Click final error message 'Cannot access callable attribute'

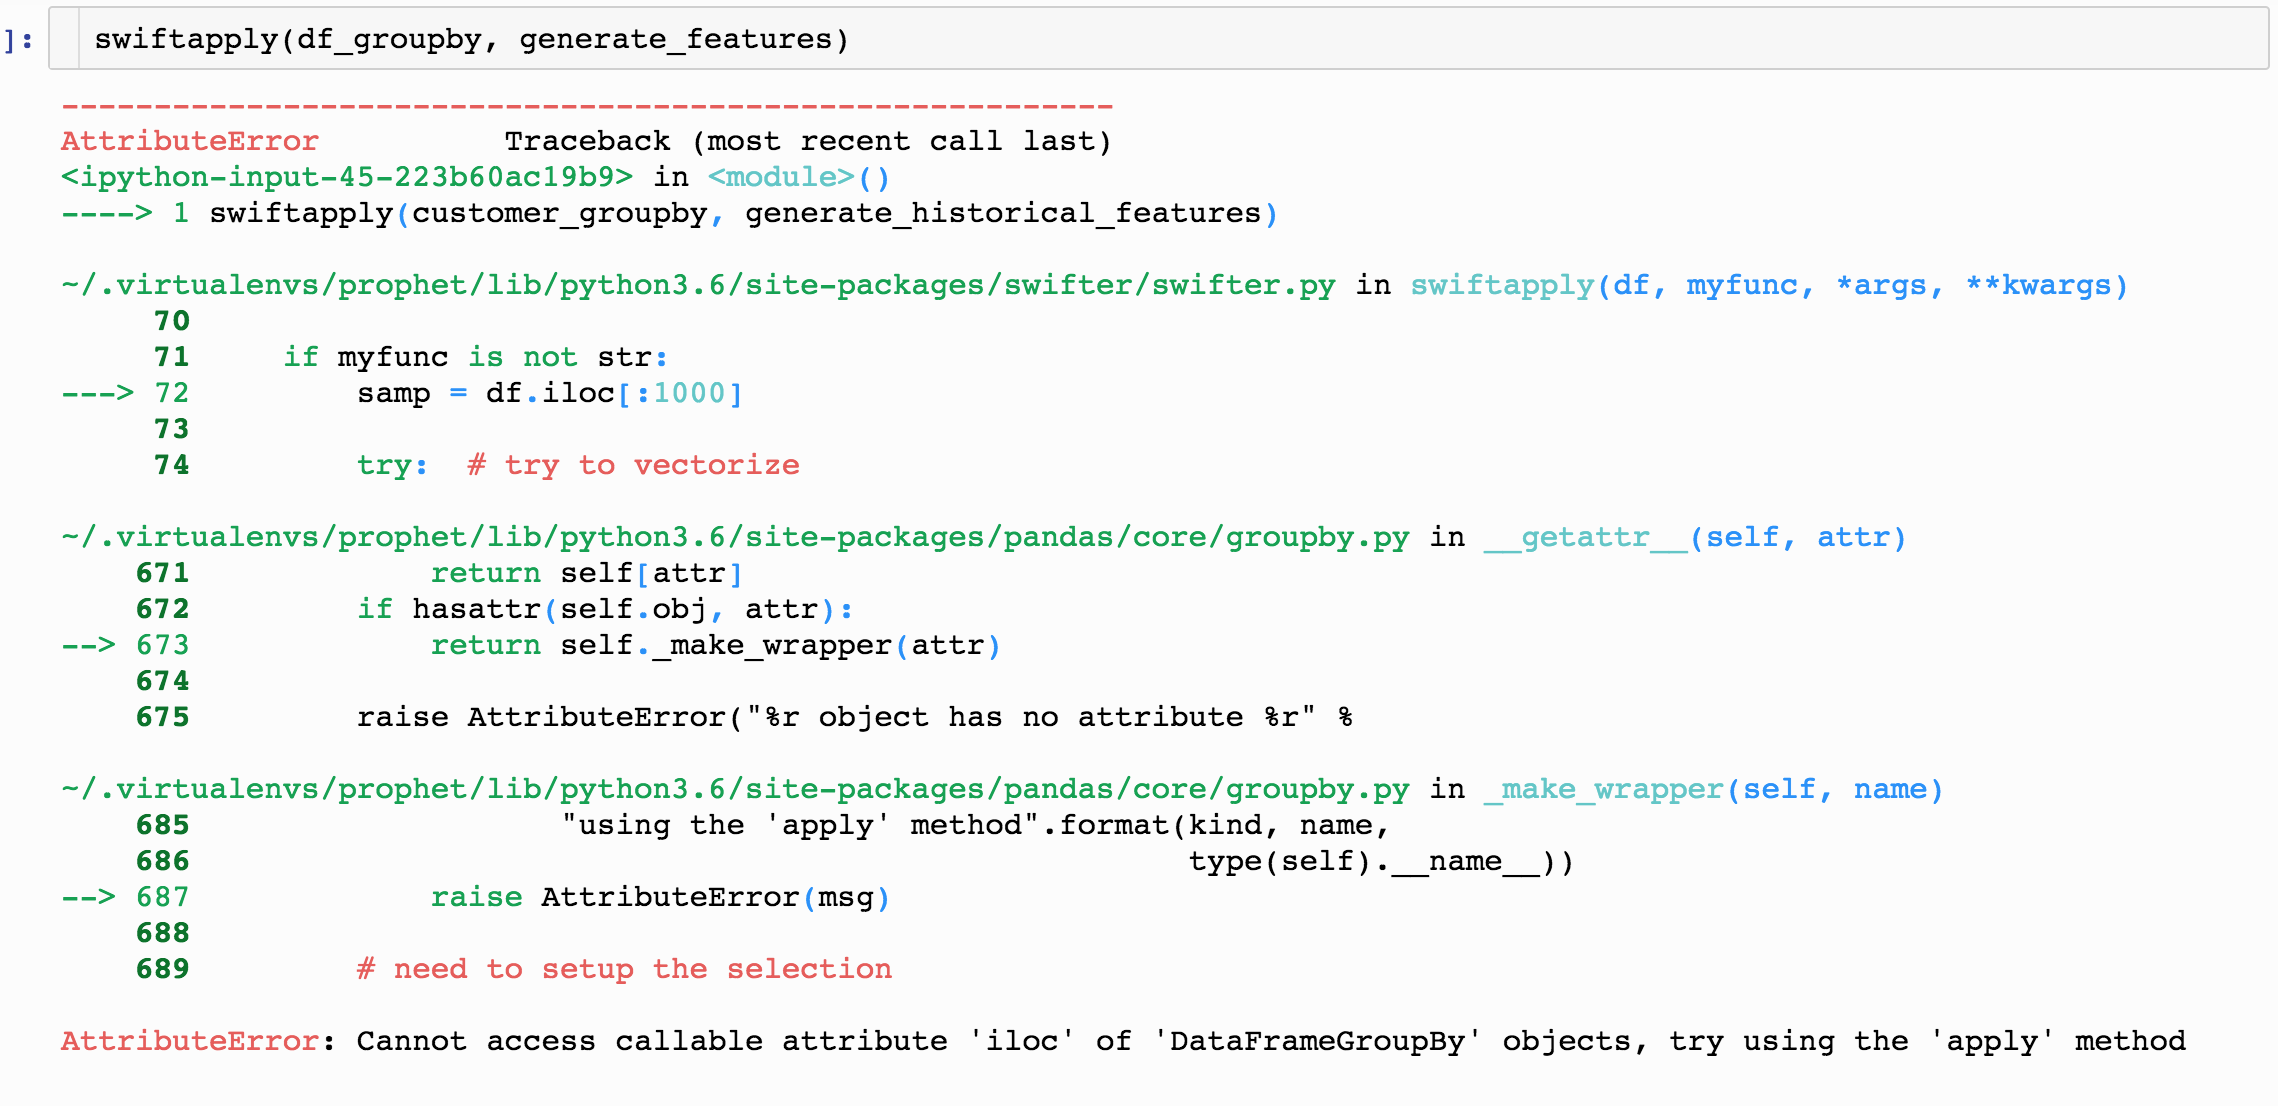pyautogui.click(x=651, y=1041)
